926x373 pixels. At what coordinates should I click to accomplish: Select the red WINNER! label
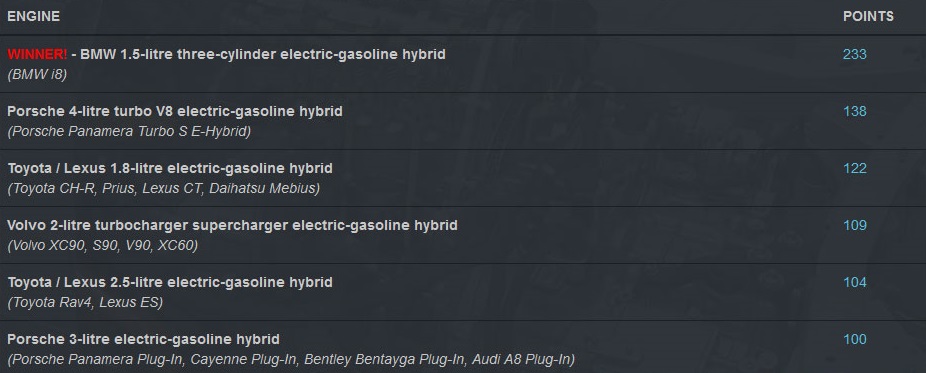(x=37, y=54)
